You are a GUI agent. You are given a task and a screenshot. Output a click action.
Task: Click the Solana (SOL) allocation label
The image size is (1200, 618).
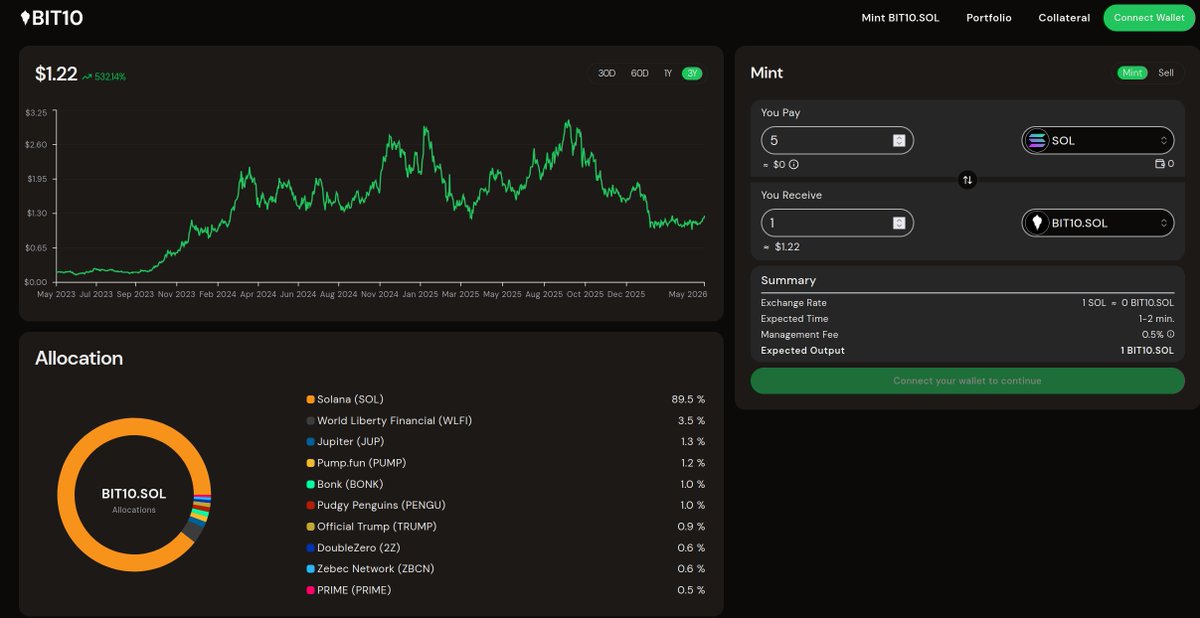click(350, 399)
